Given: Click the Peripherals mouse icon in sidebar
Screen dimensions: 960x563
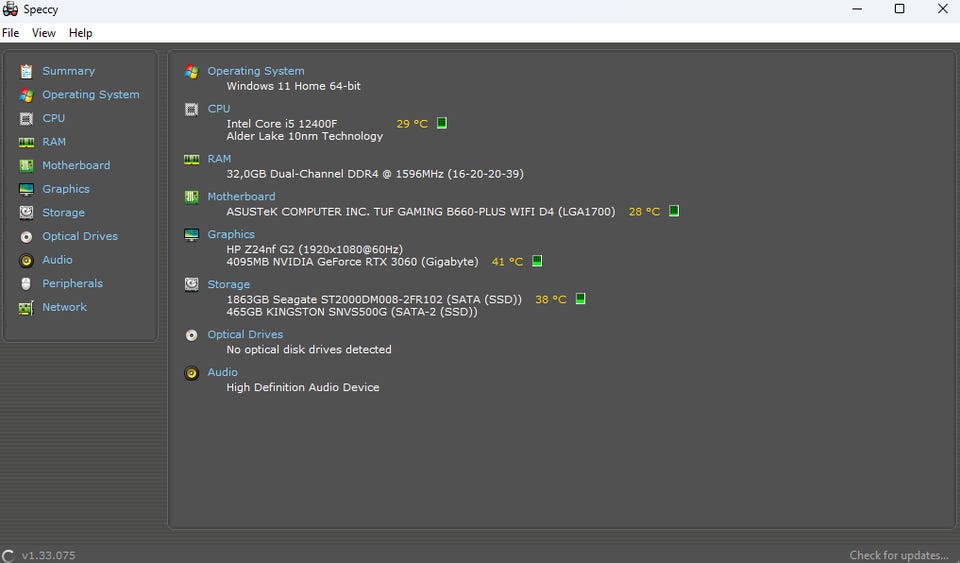Looking at the screenshot, I should coord(26,284).
